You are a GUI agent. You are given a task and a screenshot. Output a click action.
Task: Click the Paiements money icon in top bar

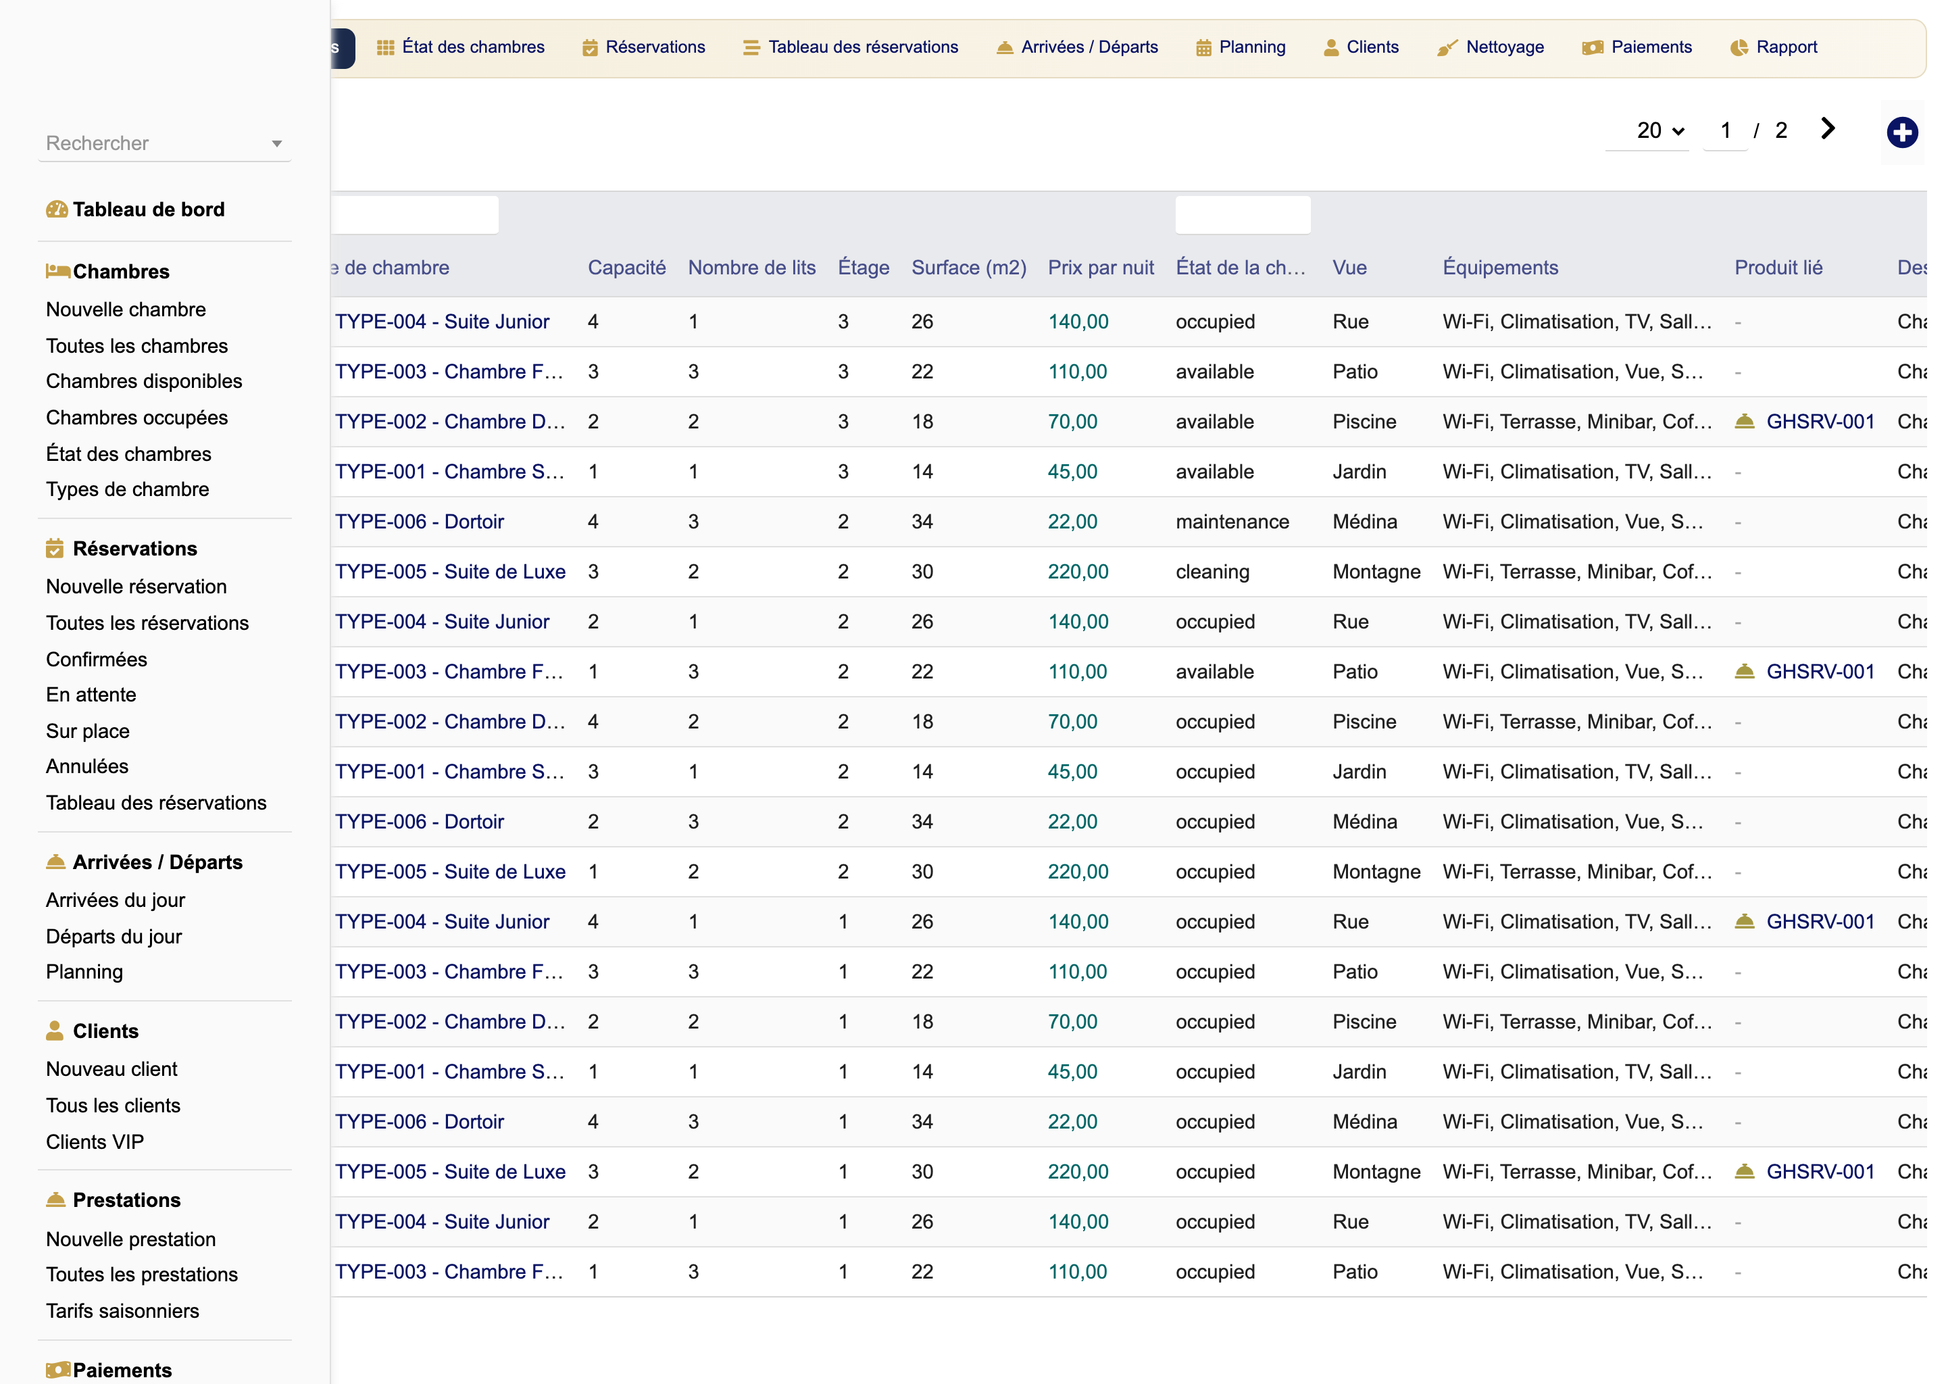[x=1593, y=47]
